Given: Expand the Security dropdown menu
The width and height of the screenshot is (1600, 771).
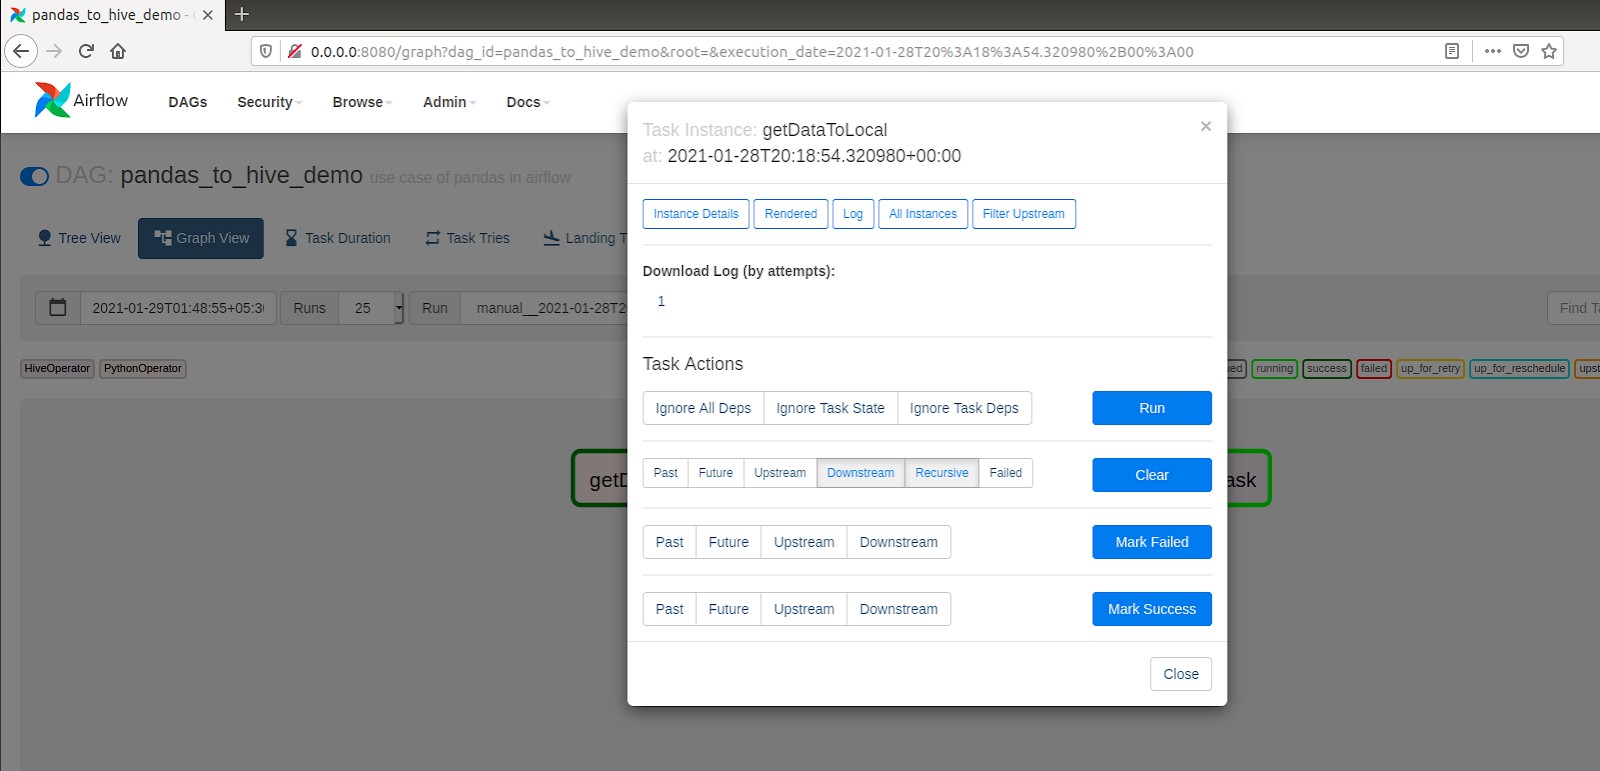Looking at the screenshot, I should tap(268, 102).
